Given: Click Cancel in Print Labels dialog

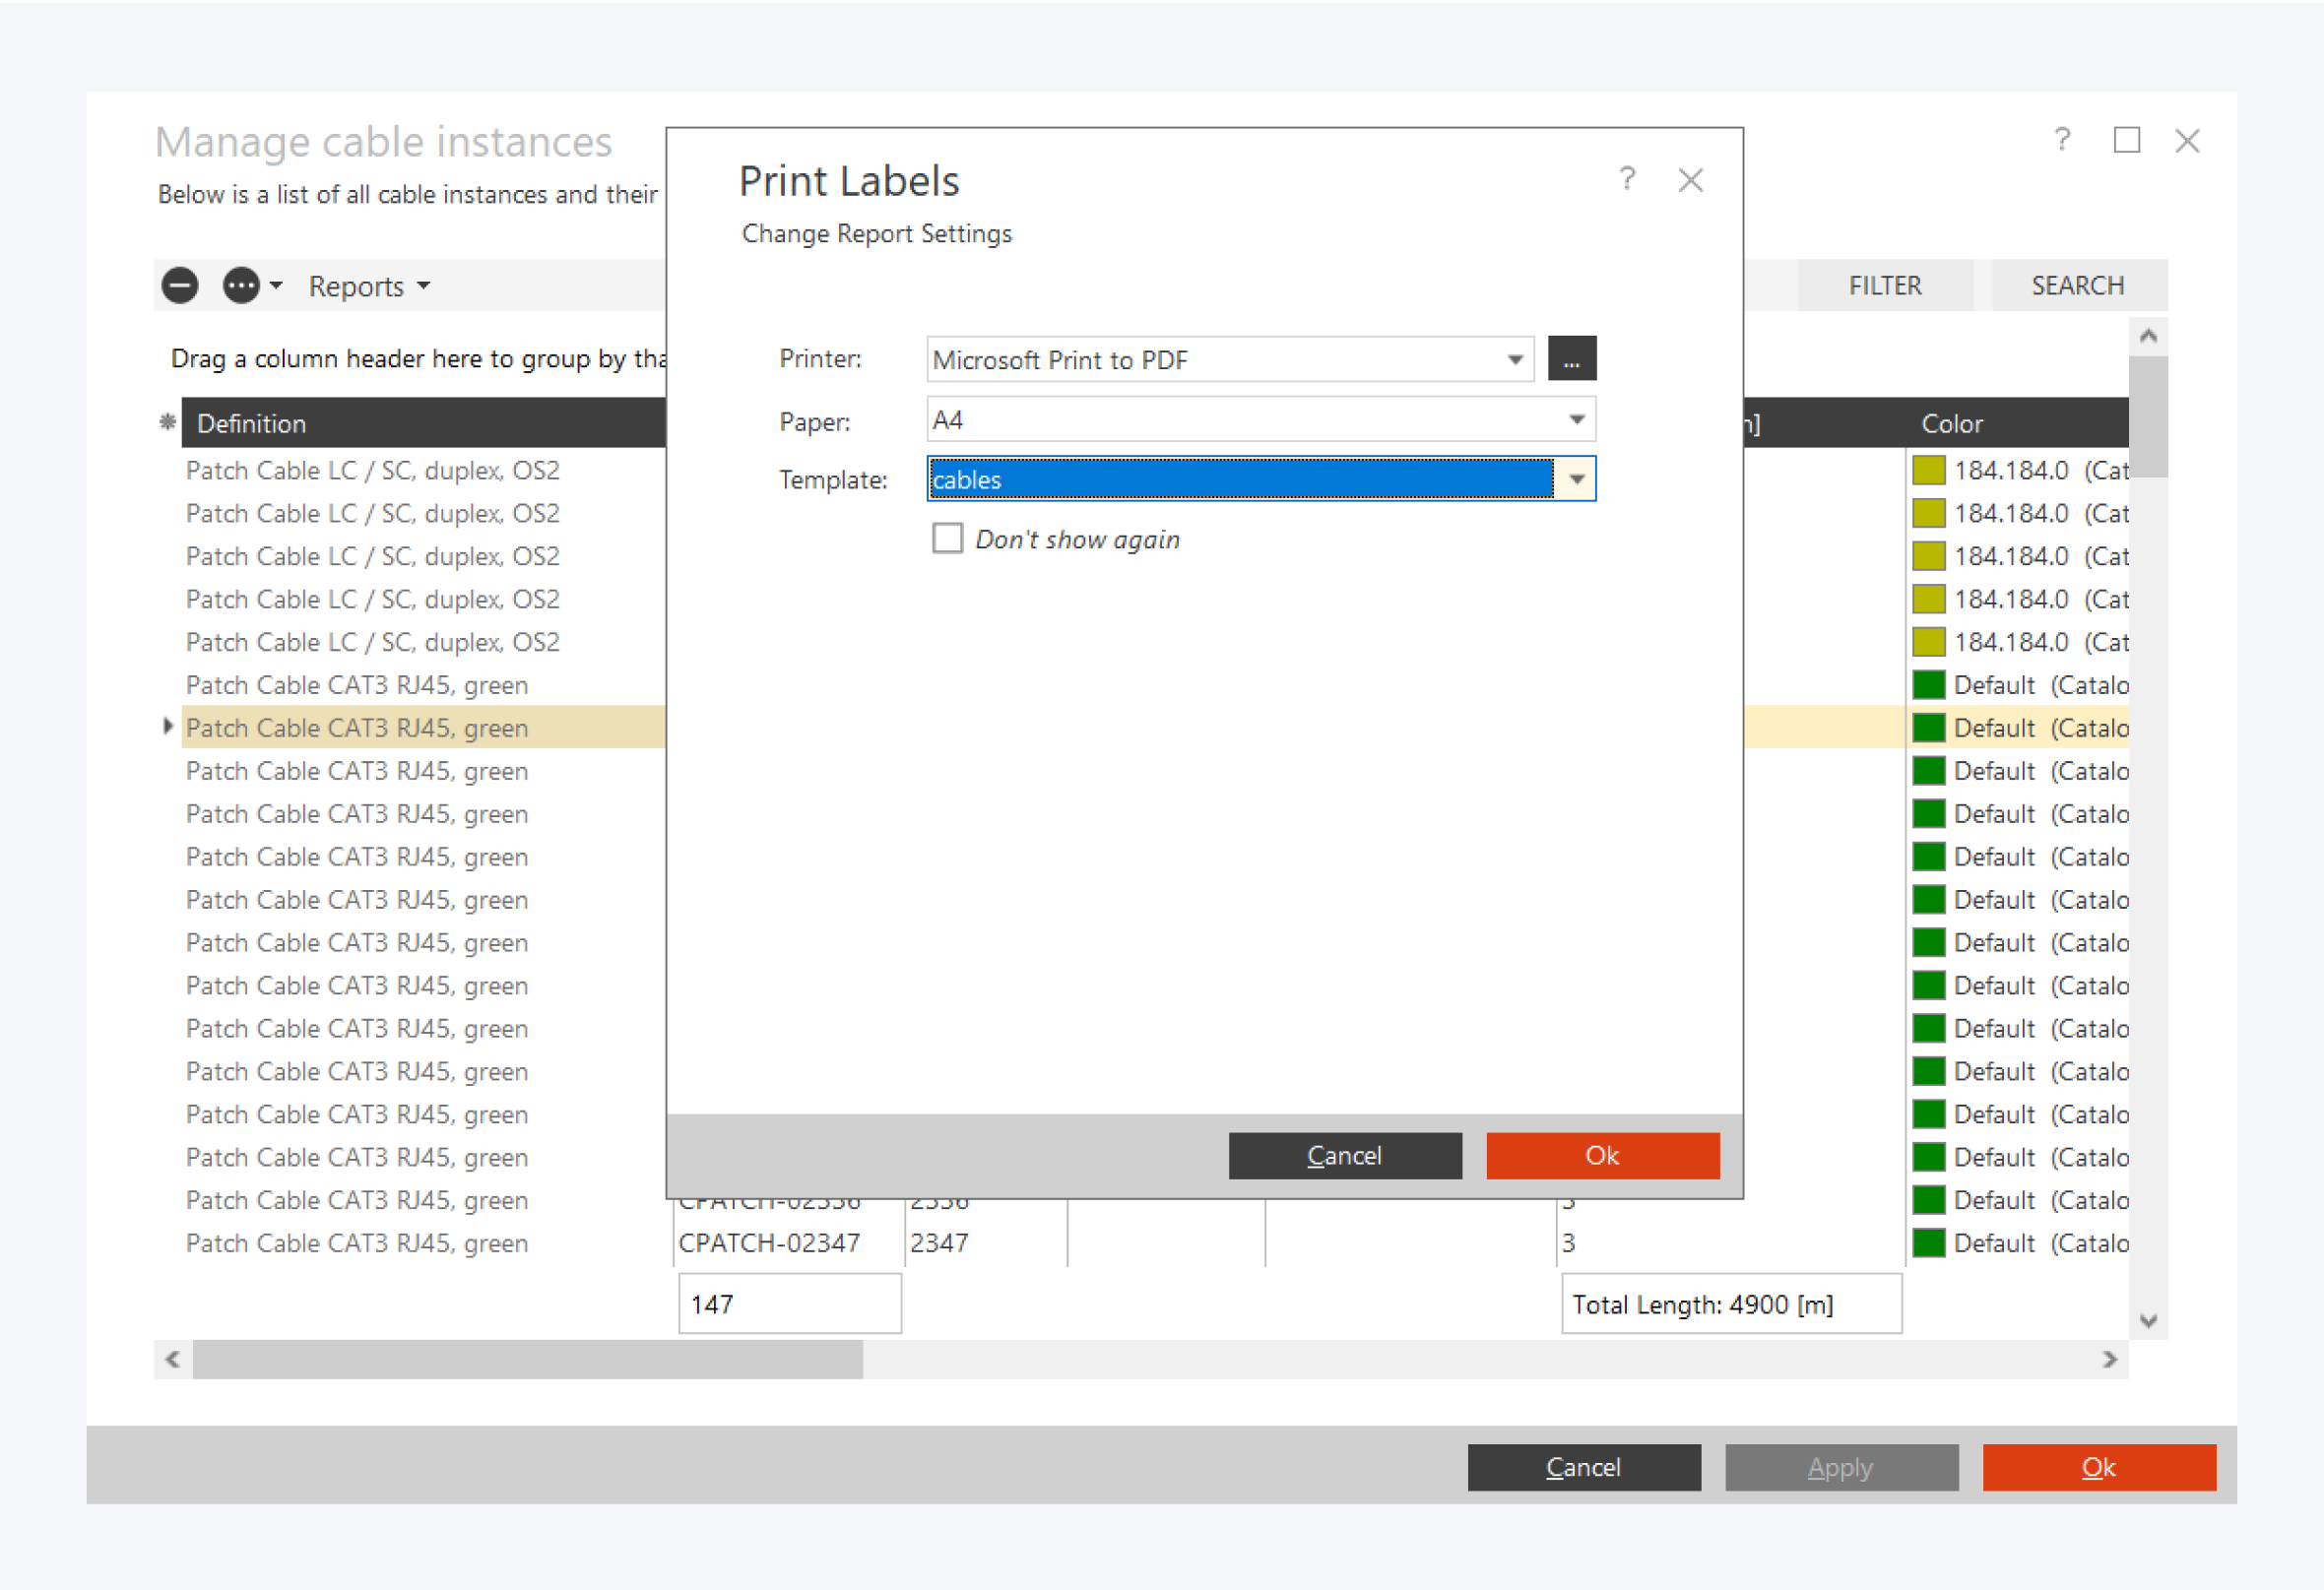Looking at the screenshot, I should pos(1344,1156).
